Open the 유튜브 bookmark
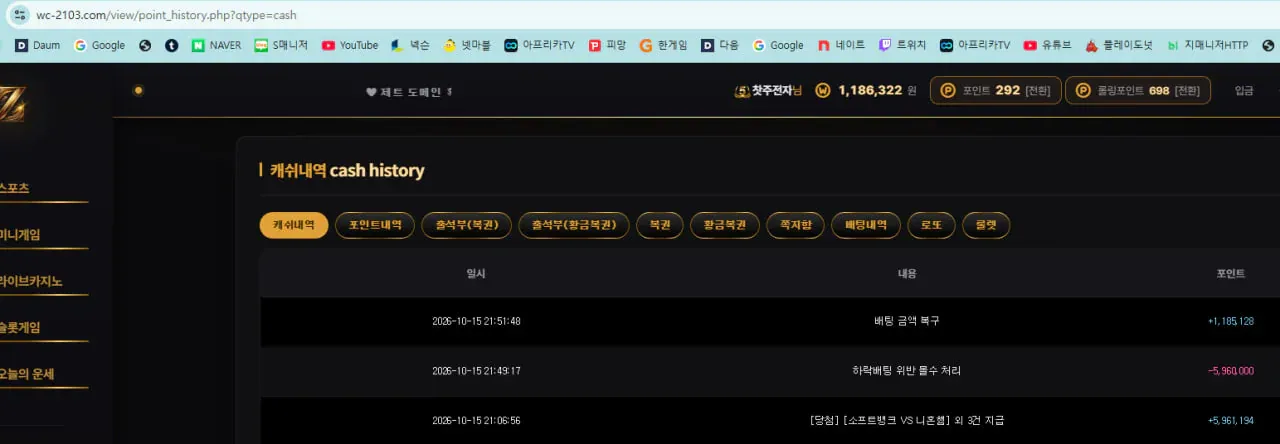 click(1047, 45)
